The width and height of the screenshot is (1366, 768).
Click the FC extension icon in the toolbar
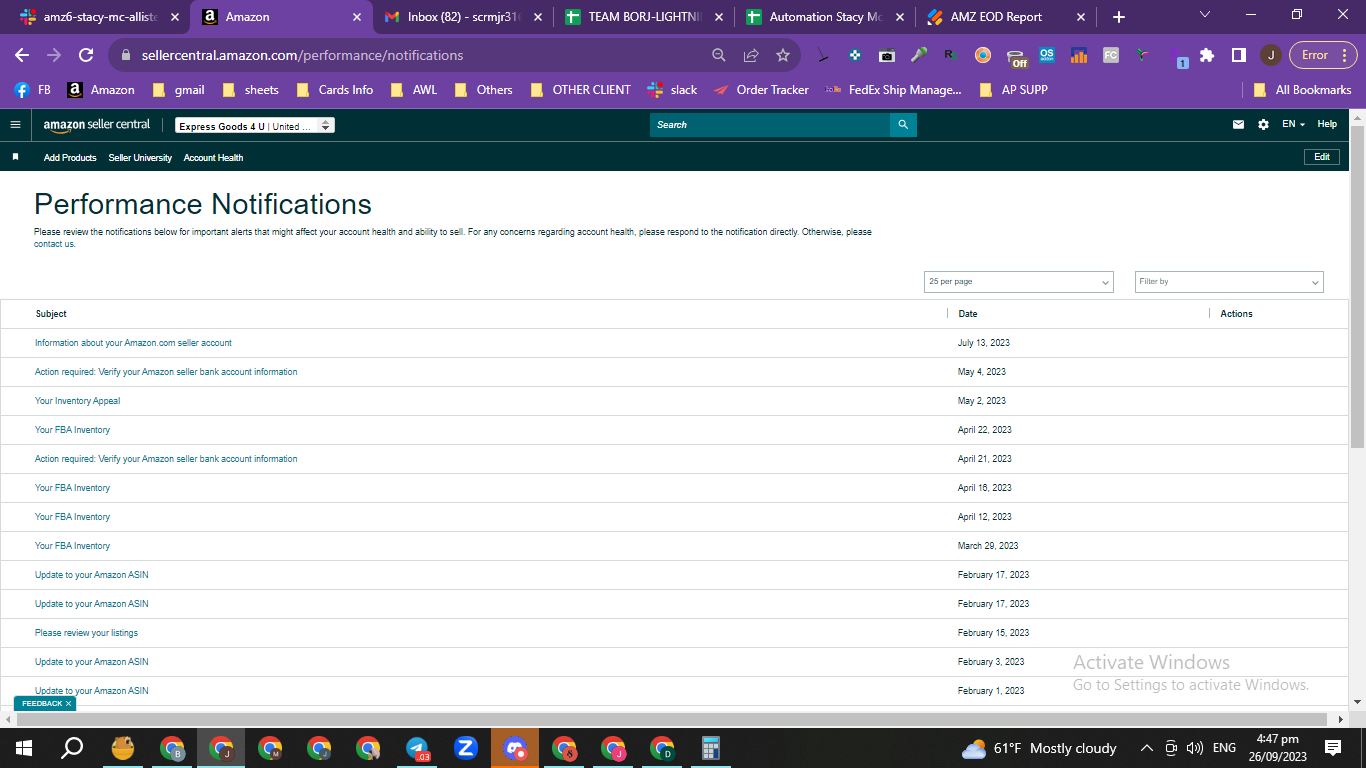click(1111, 55)
